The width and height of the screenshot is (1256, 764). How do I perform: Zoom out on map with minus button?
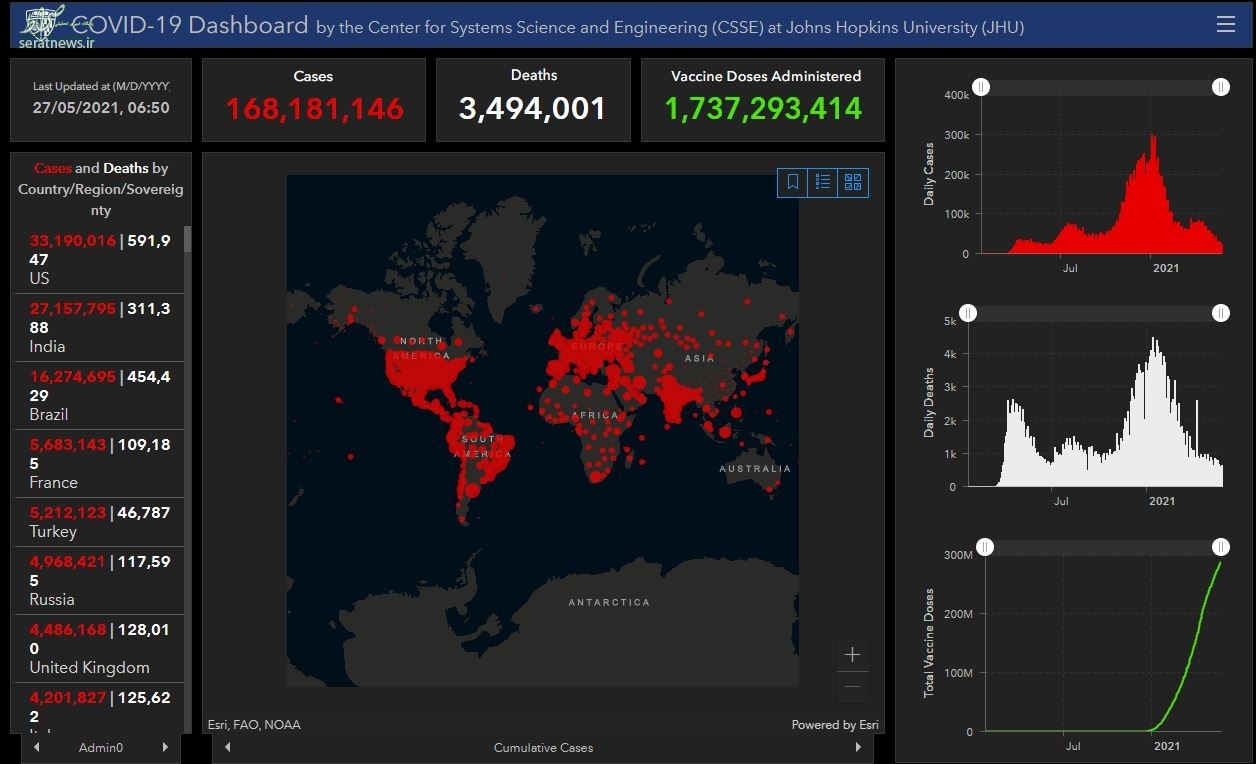pyautogui.click(x=853, y=687)
